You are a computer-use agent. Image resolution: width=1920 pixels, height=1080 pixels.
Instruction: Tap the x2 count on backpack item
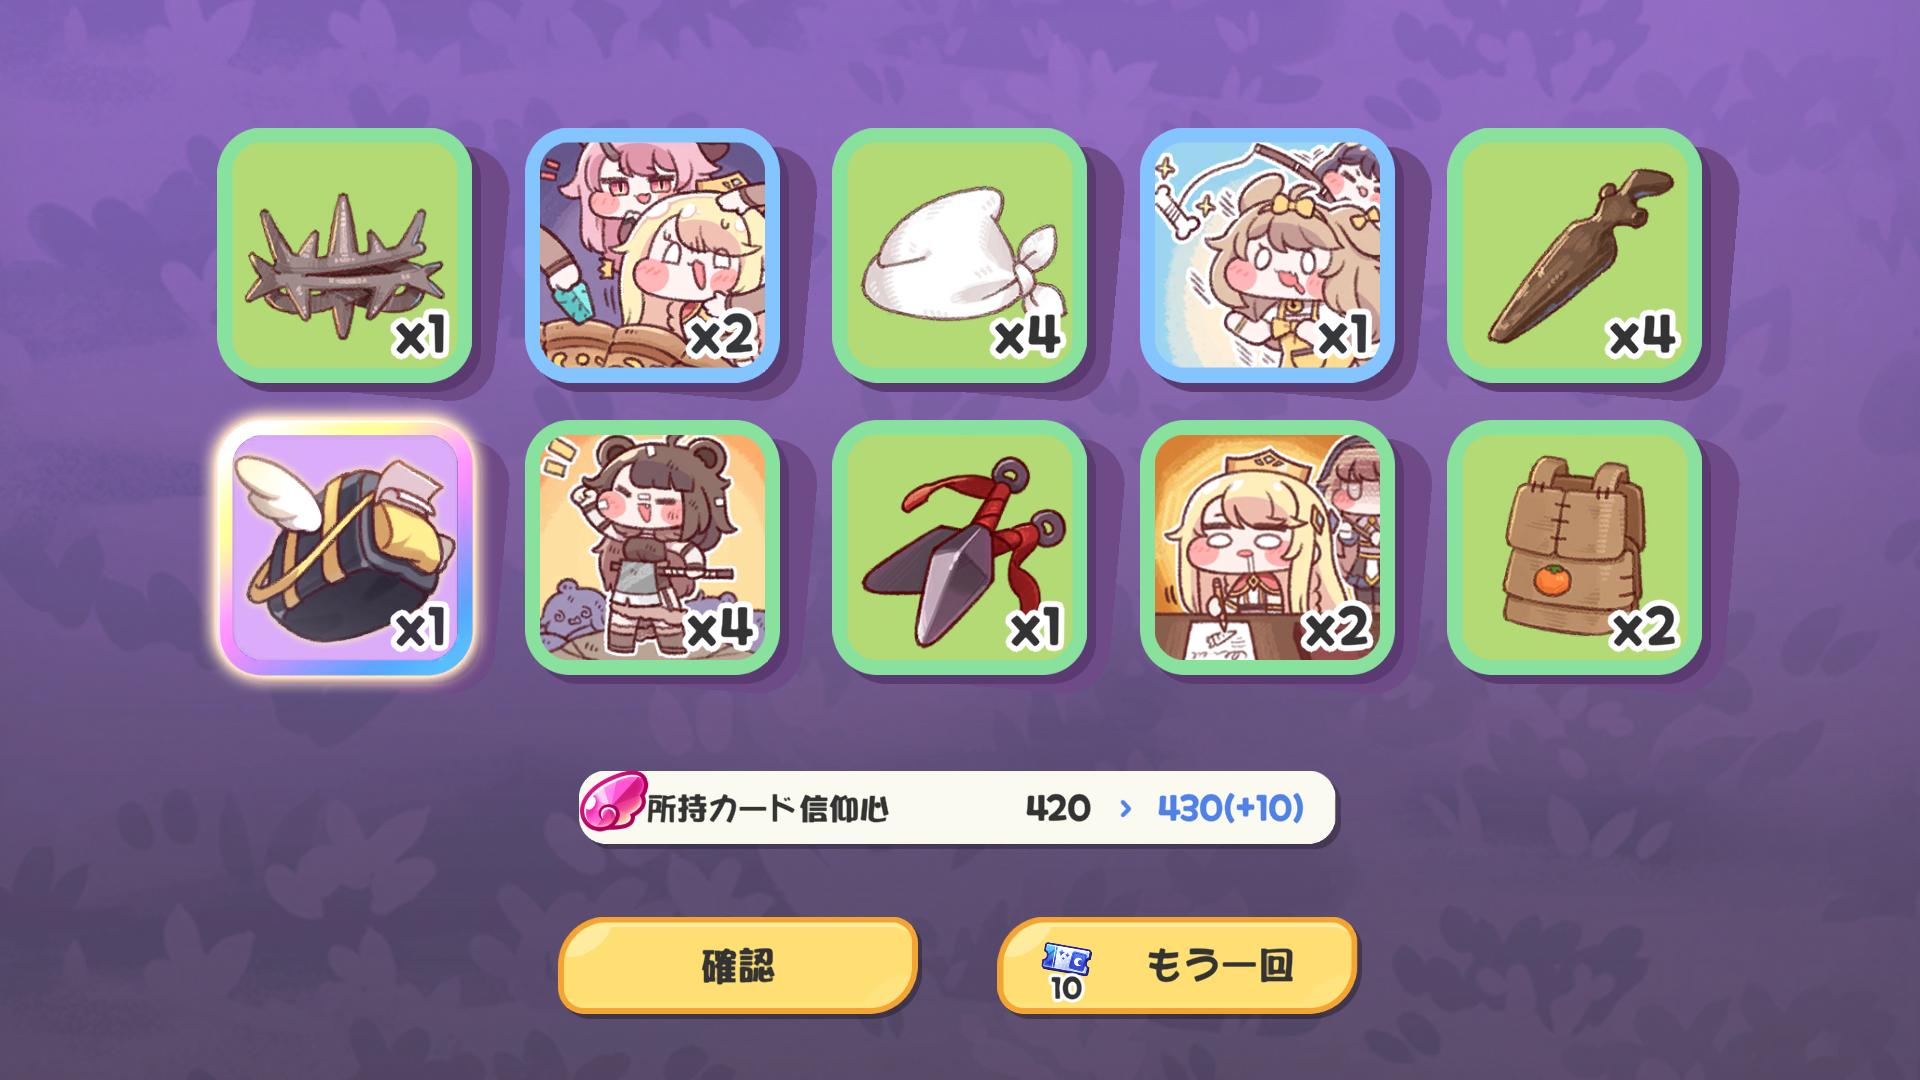[1643, 628]
